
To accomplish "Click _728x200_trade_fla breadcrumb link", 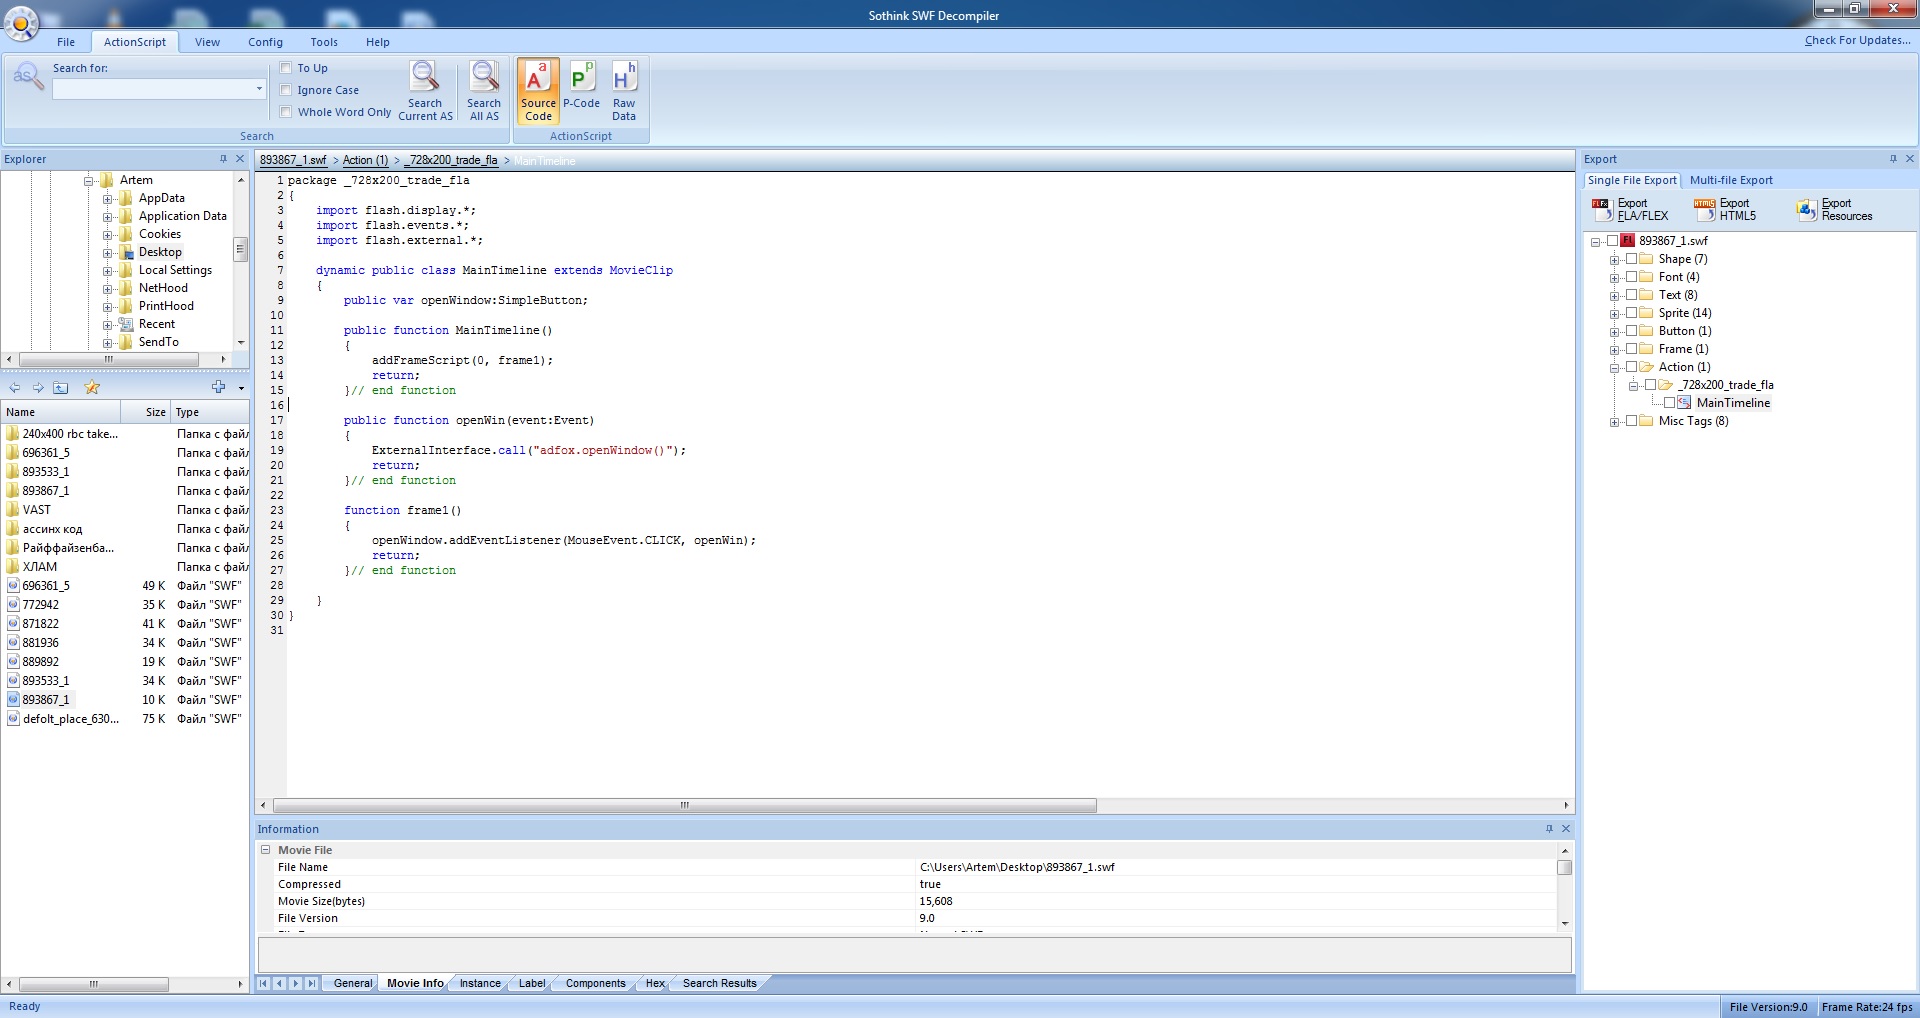I will (x=451, y=160).
